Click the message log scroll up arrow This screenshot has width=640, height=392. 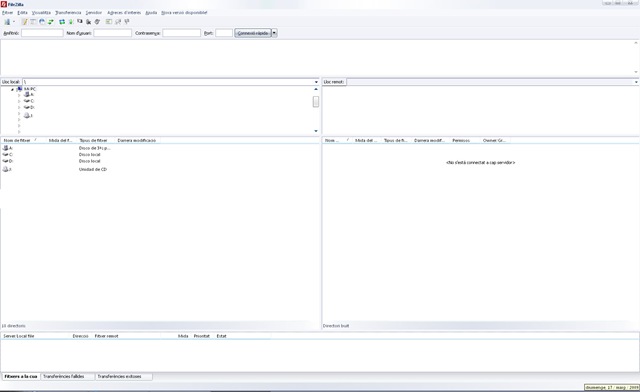click(x=636, y=43)
